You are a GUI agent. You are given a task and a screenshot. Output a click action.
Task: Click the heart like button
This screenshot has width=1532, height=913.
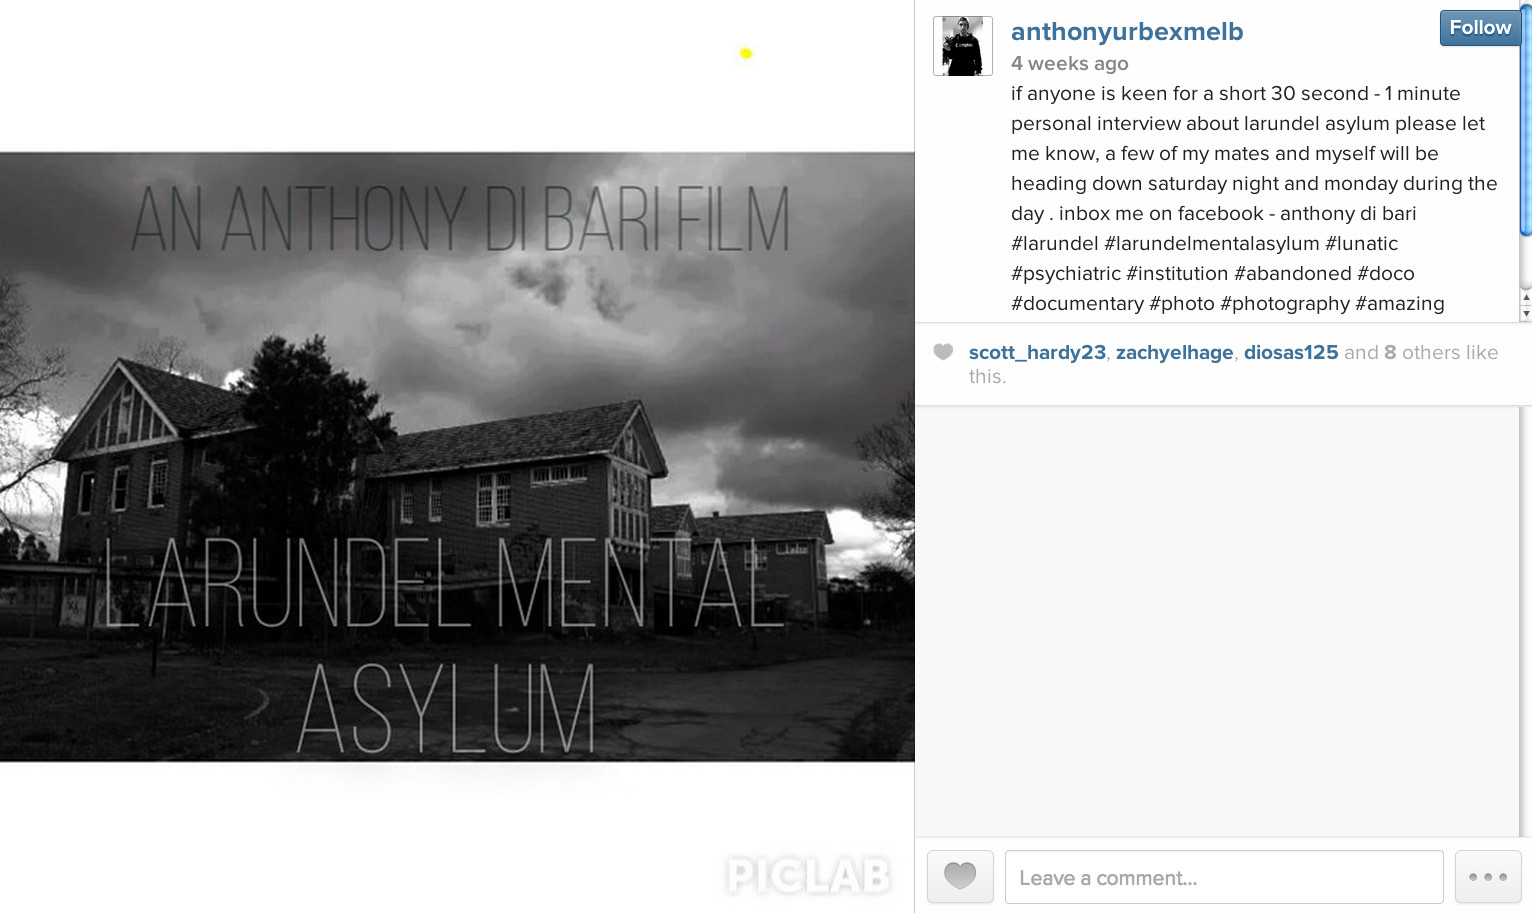coord(960,877)
